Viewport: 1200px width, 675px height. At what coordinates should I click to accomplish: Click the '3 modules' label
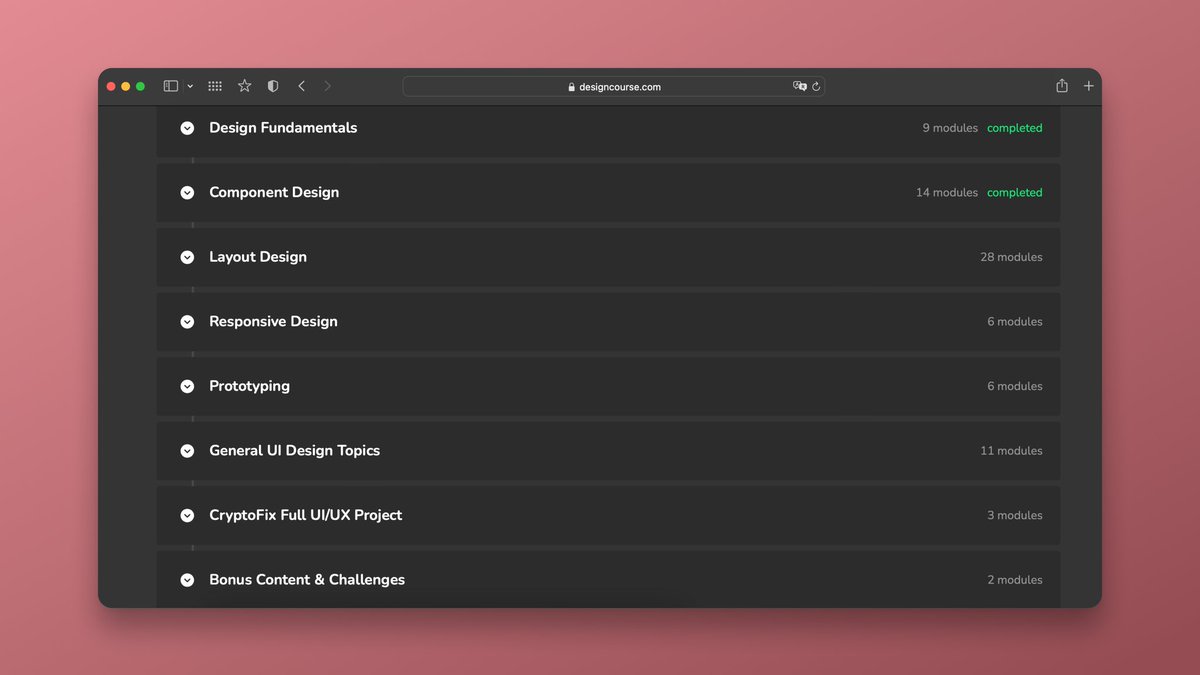point(1015,515)
